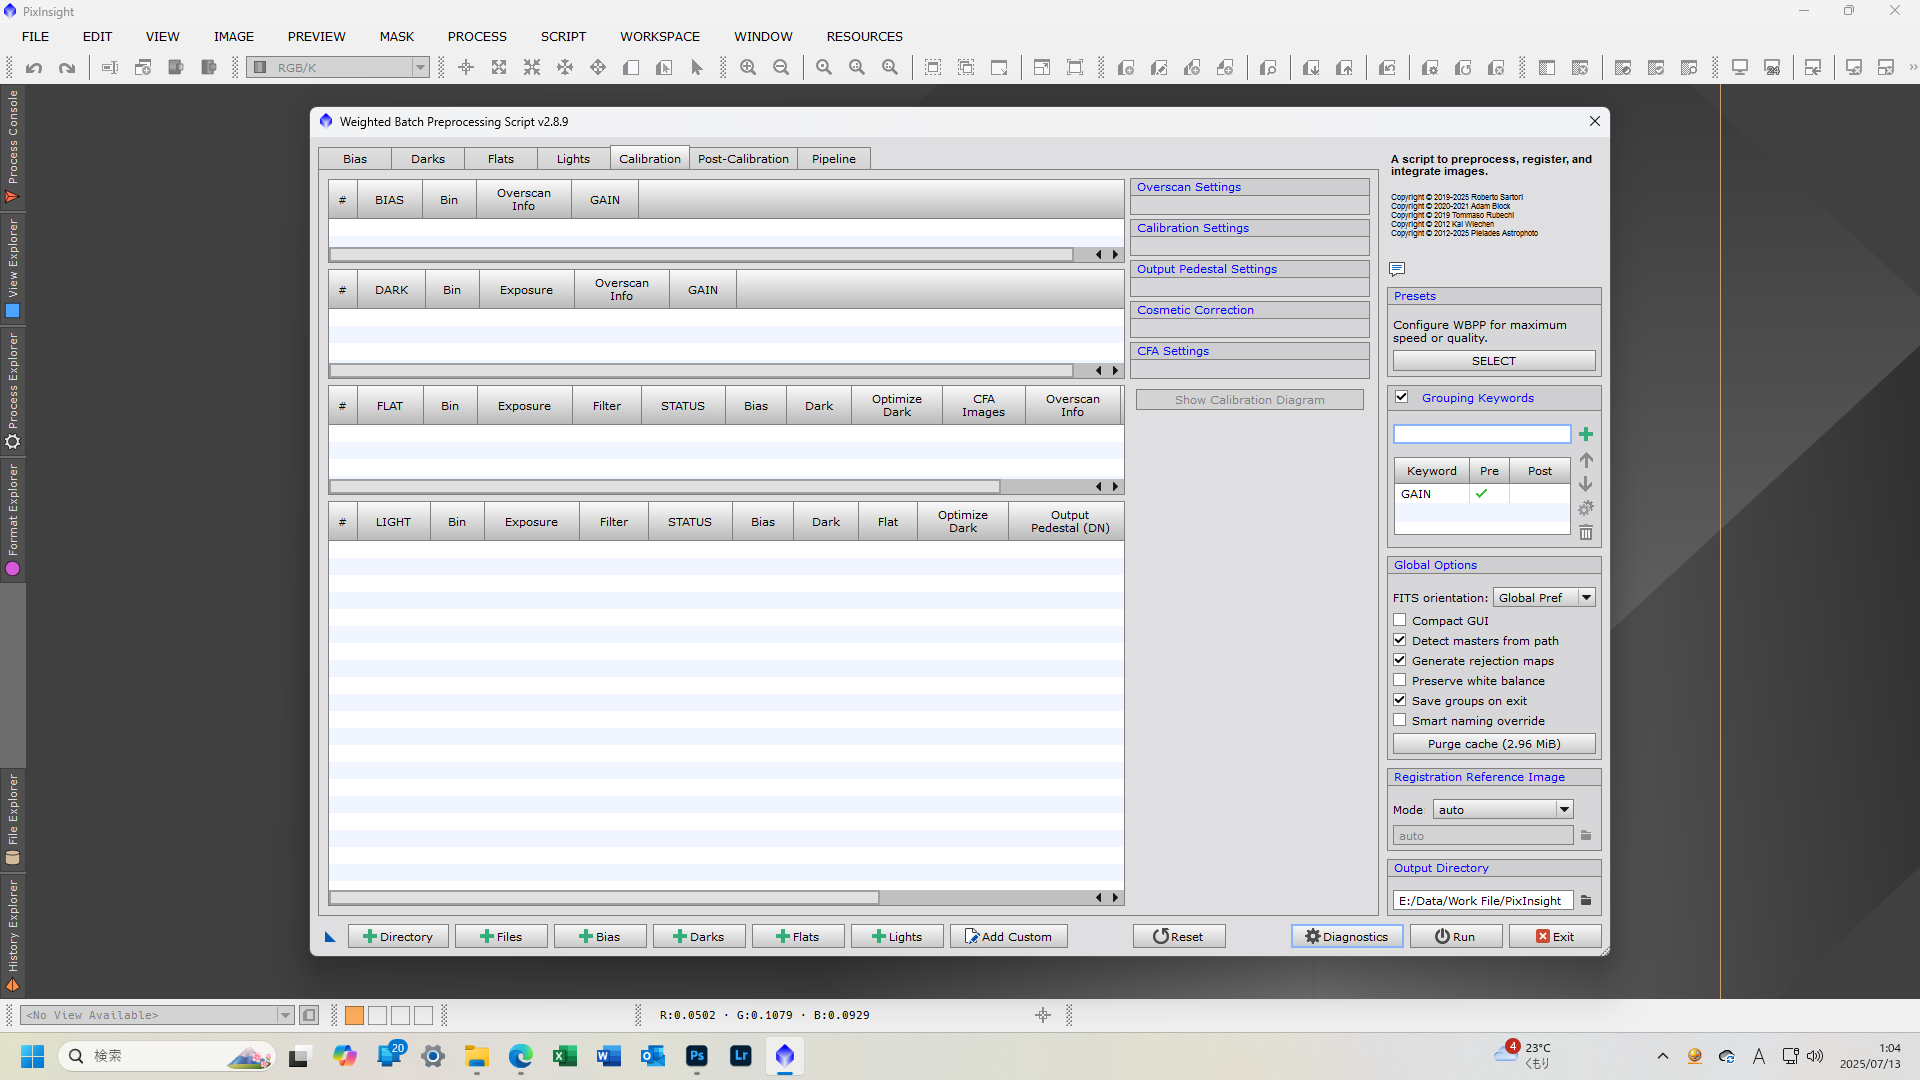The width and height of the screenshot is (1920, 1080).
Task: Browse for output directory folder
Action: (x=1586, y=900)
